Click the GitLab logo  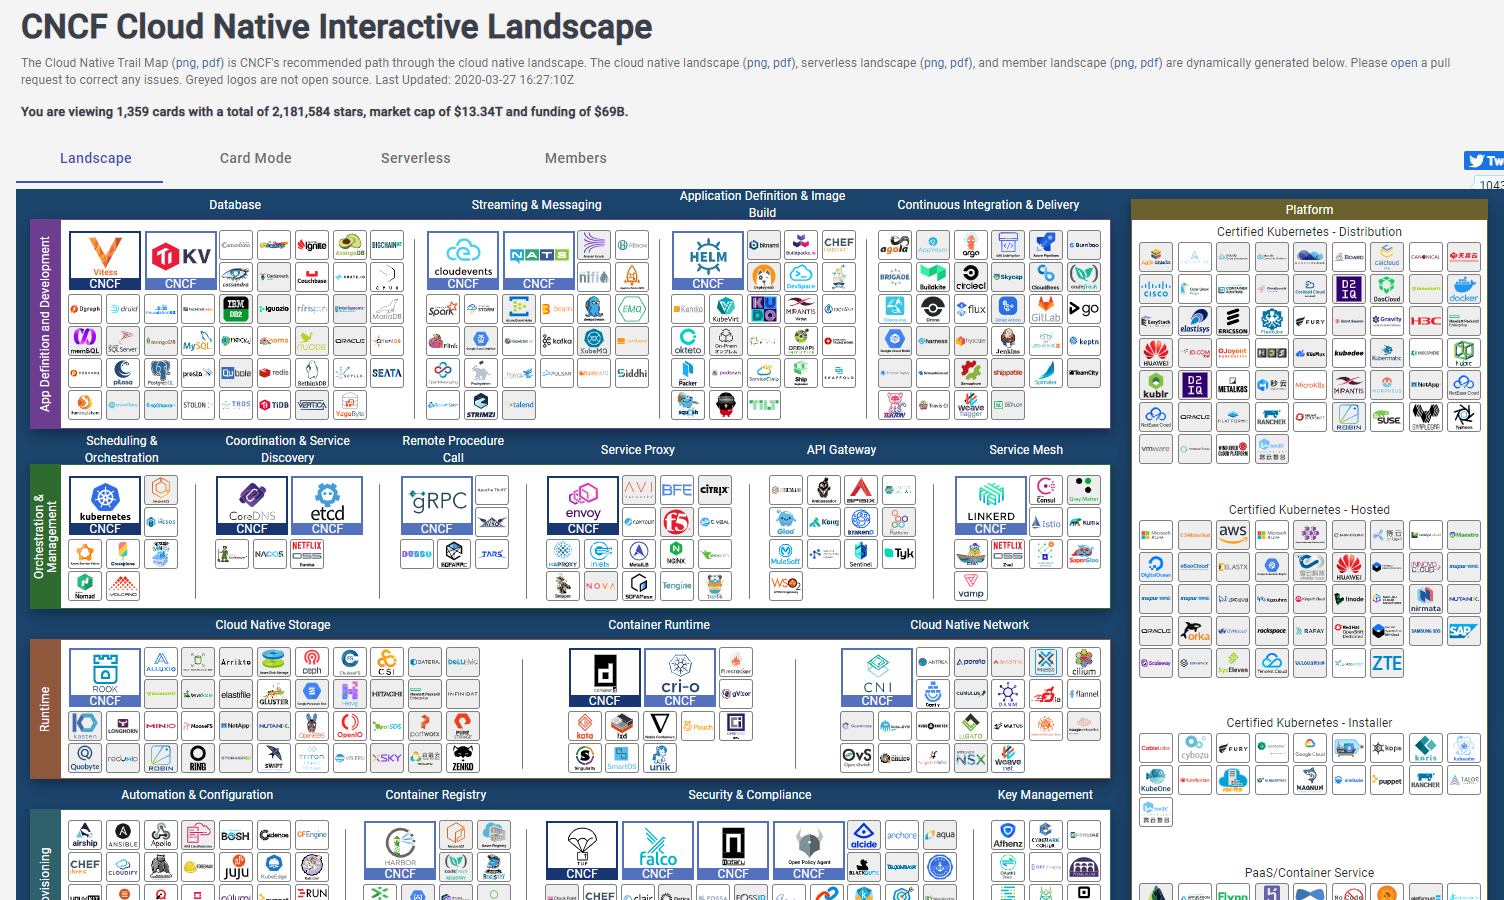(x=1046, y=309)
